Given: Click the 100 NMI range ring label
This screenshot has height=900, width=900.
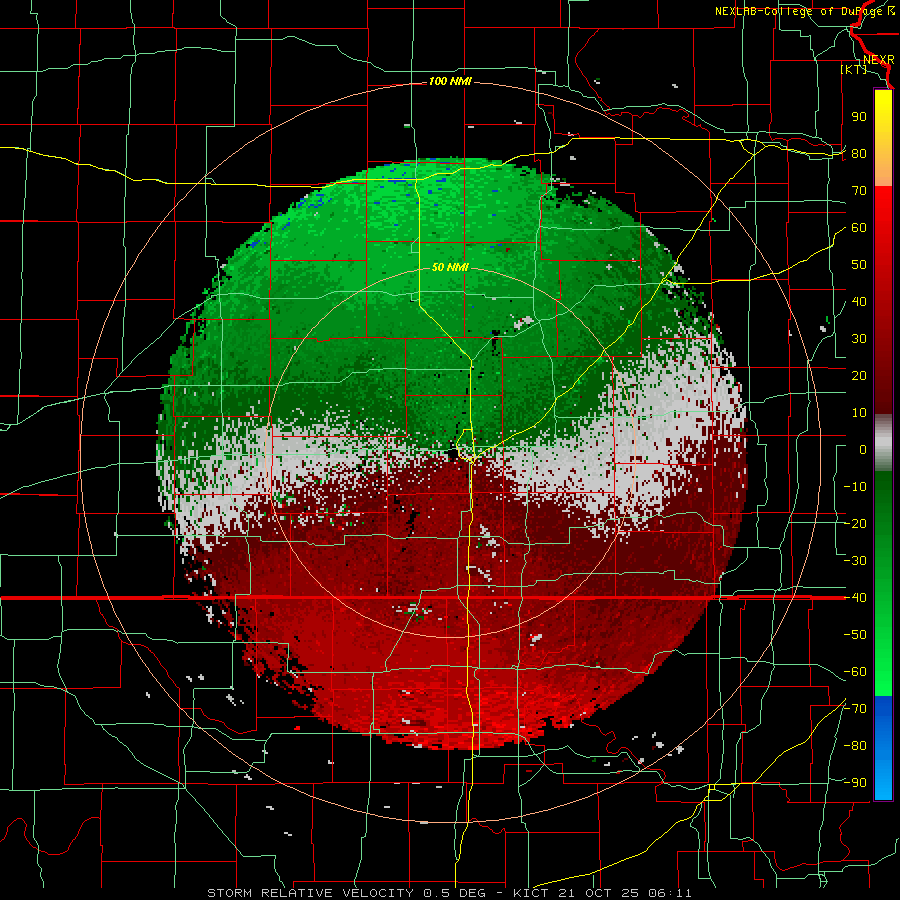Looking at the screenshot, I should point(450,82).
